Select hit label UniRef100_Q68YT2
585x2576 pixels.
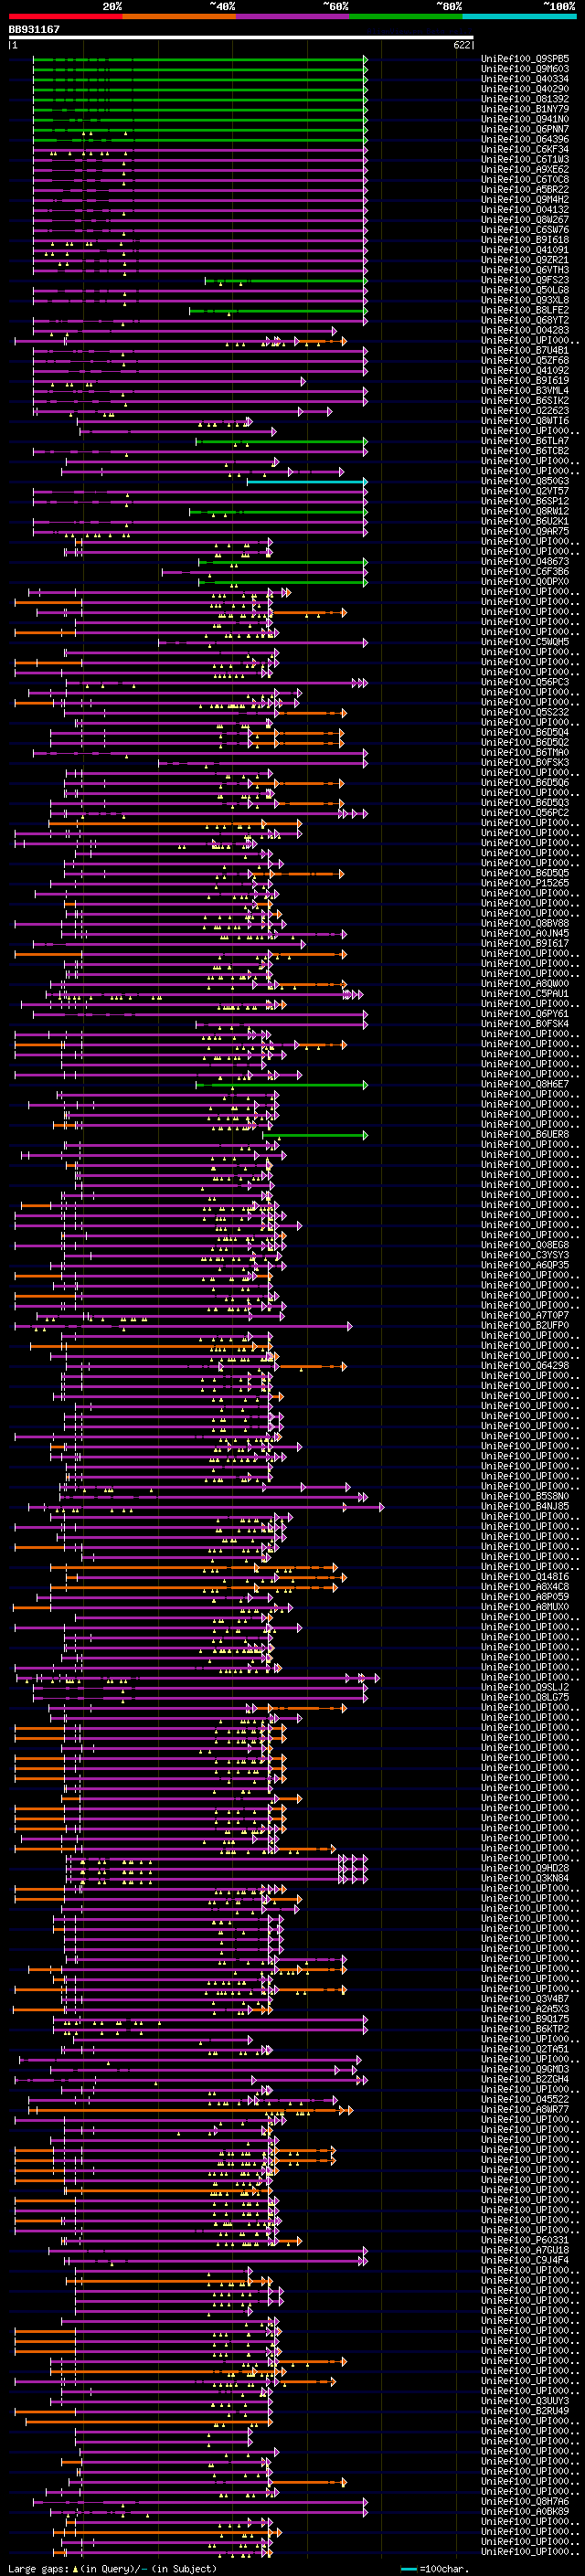525,320
